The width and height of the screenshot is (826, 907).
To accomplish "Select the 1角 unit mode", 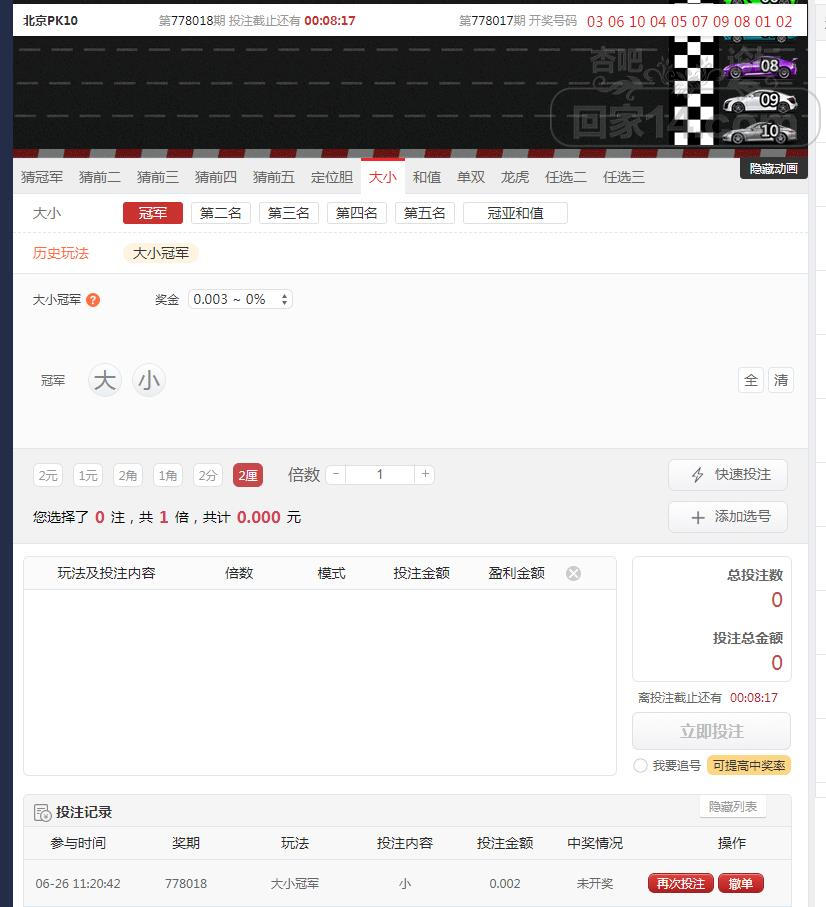I will click(x=168, y=476).
